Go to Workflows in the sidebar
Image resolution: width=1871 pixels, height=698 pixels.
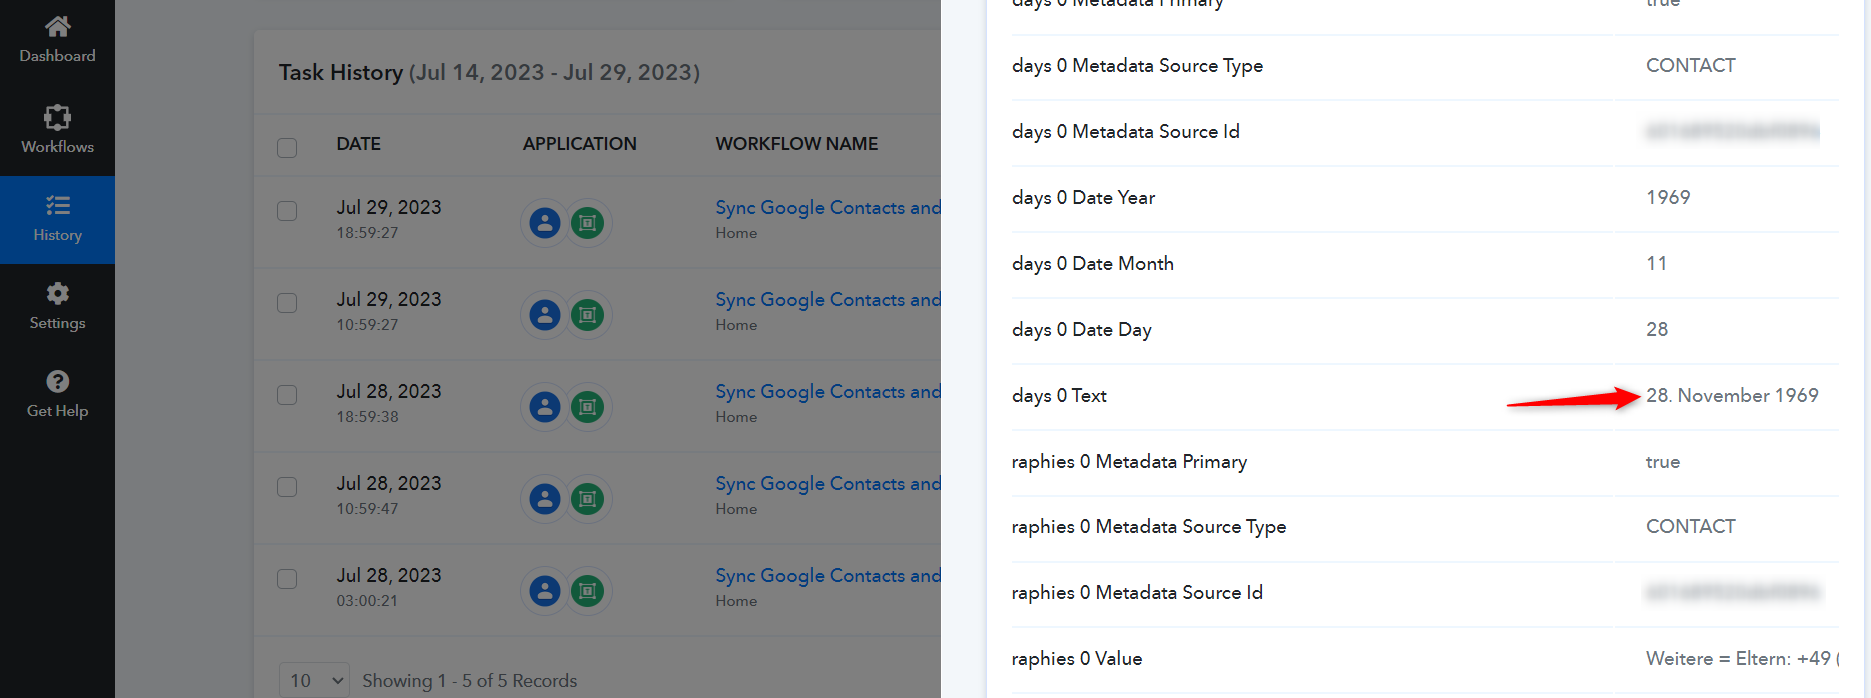coord(57,130)
